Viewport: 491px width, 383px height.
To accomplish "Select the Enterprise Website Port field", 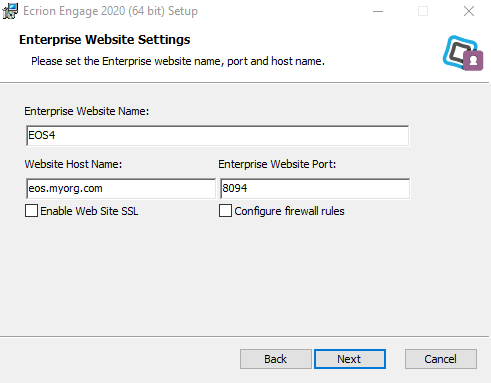I will (x=315, y=189).
